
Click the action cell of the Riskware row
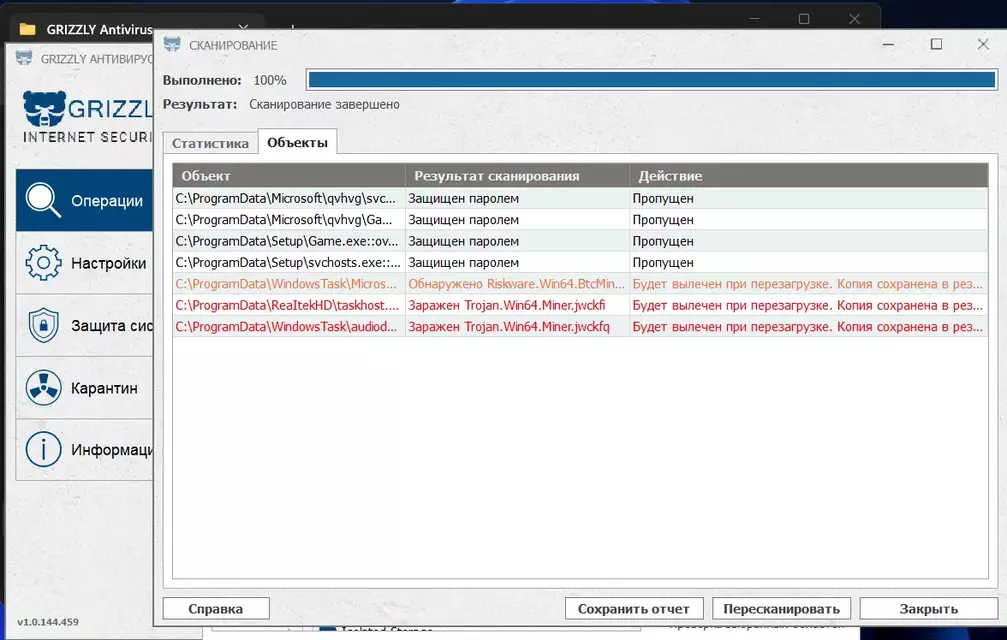click(809, 284)
